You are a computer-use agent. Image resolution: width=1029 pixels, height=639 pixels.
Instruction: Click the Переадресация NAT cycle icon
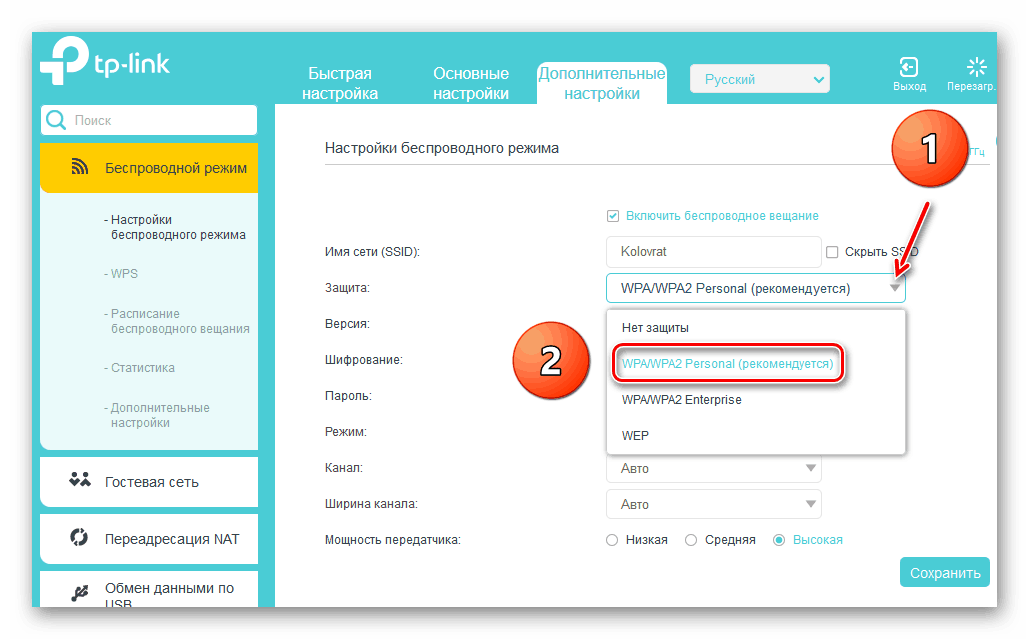(80, 538)
